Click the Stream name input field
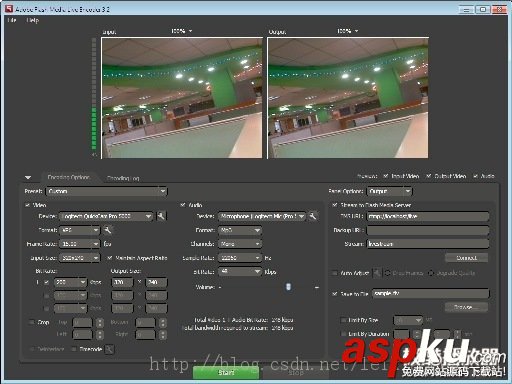 pos(428,244)
